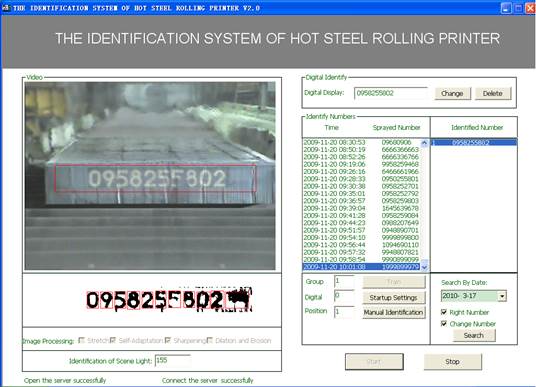Click the Group number input field
This screenshot has height=387, width=536.
(x=344, y=281)
